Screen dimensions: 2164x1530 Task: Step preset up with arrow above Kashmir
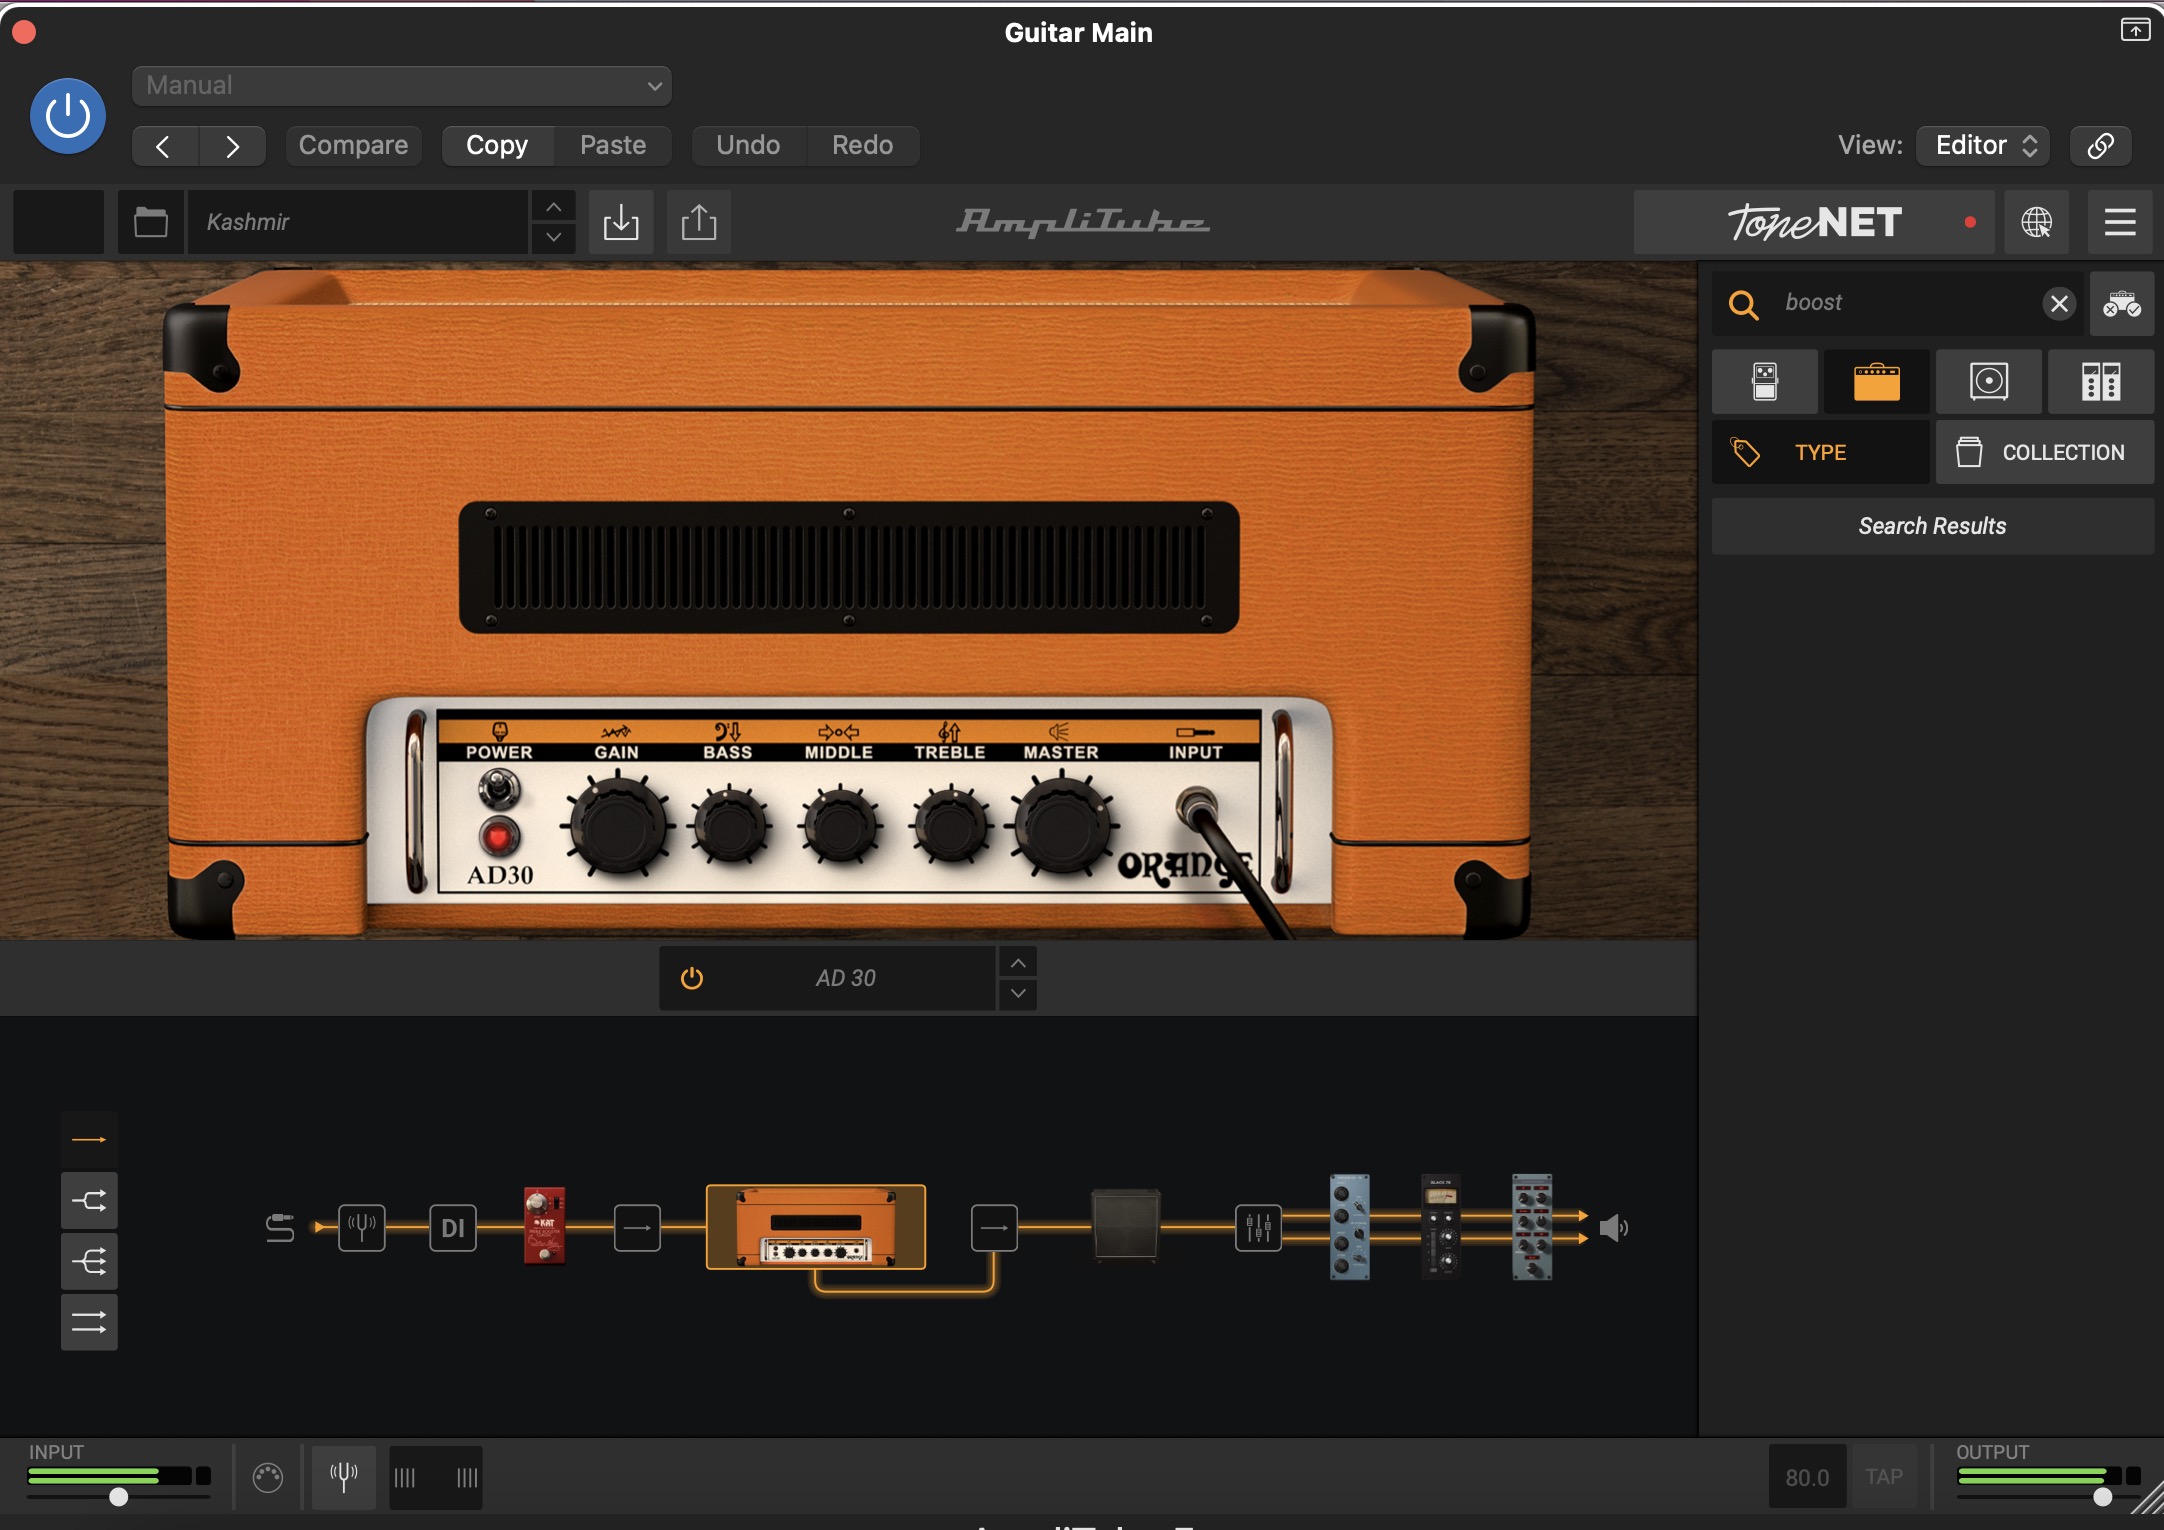(553, 207)
